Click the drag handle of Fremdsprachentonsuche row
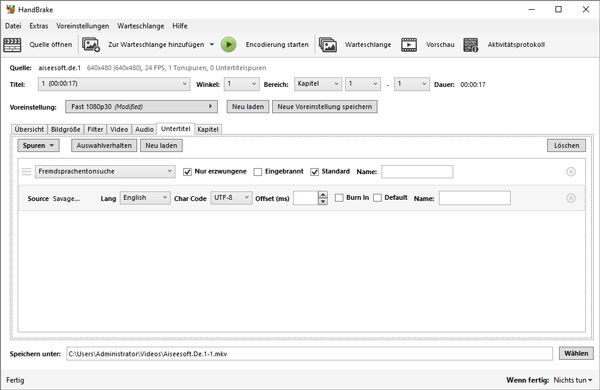The image size is (600, 390). [26, 171]
